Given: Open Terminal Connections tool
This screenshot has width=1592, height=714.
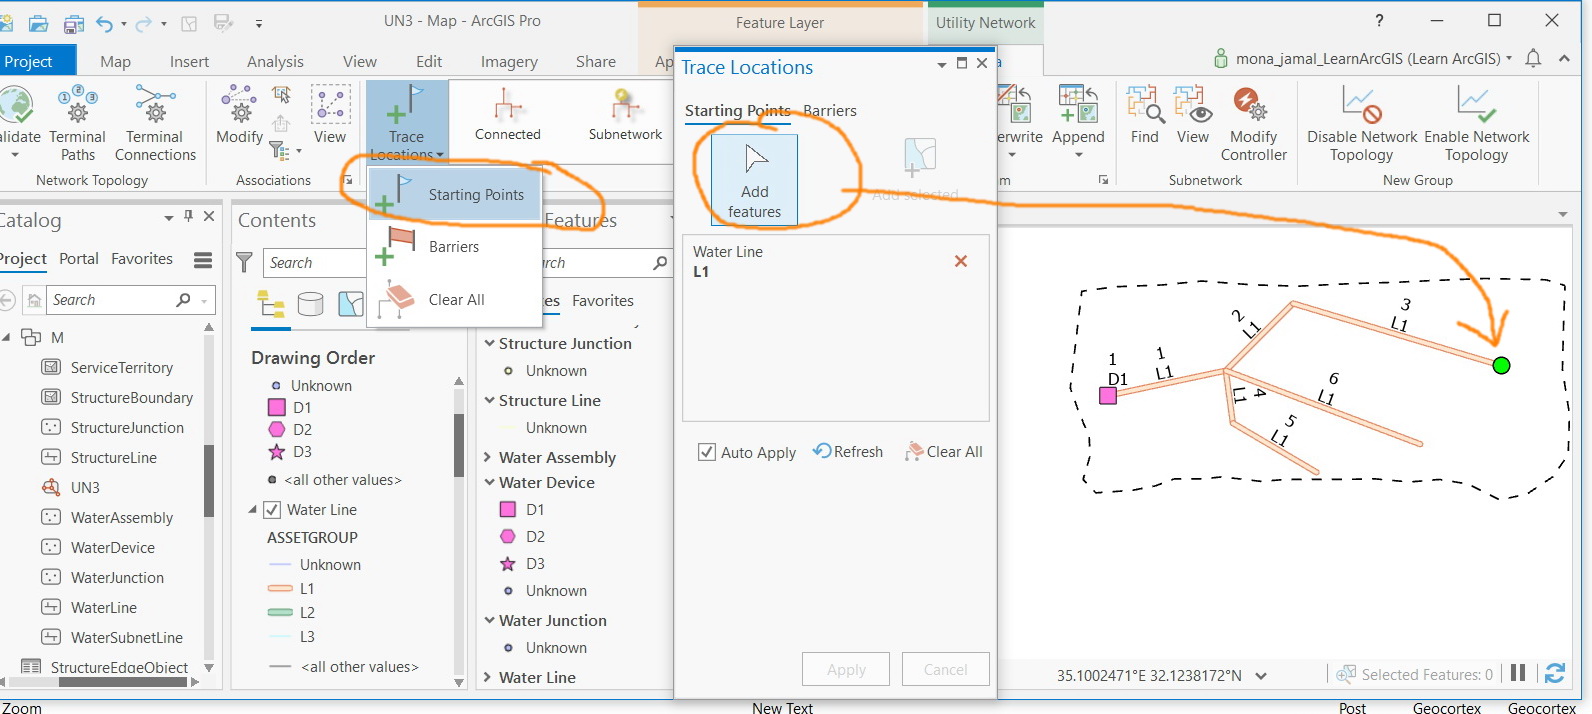Looking at the screenshot, I should (x=155, y=124).
